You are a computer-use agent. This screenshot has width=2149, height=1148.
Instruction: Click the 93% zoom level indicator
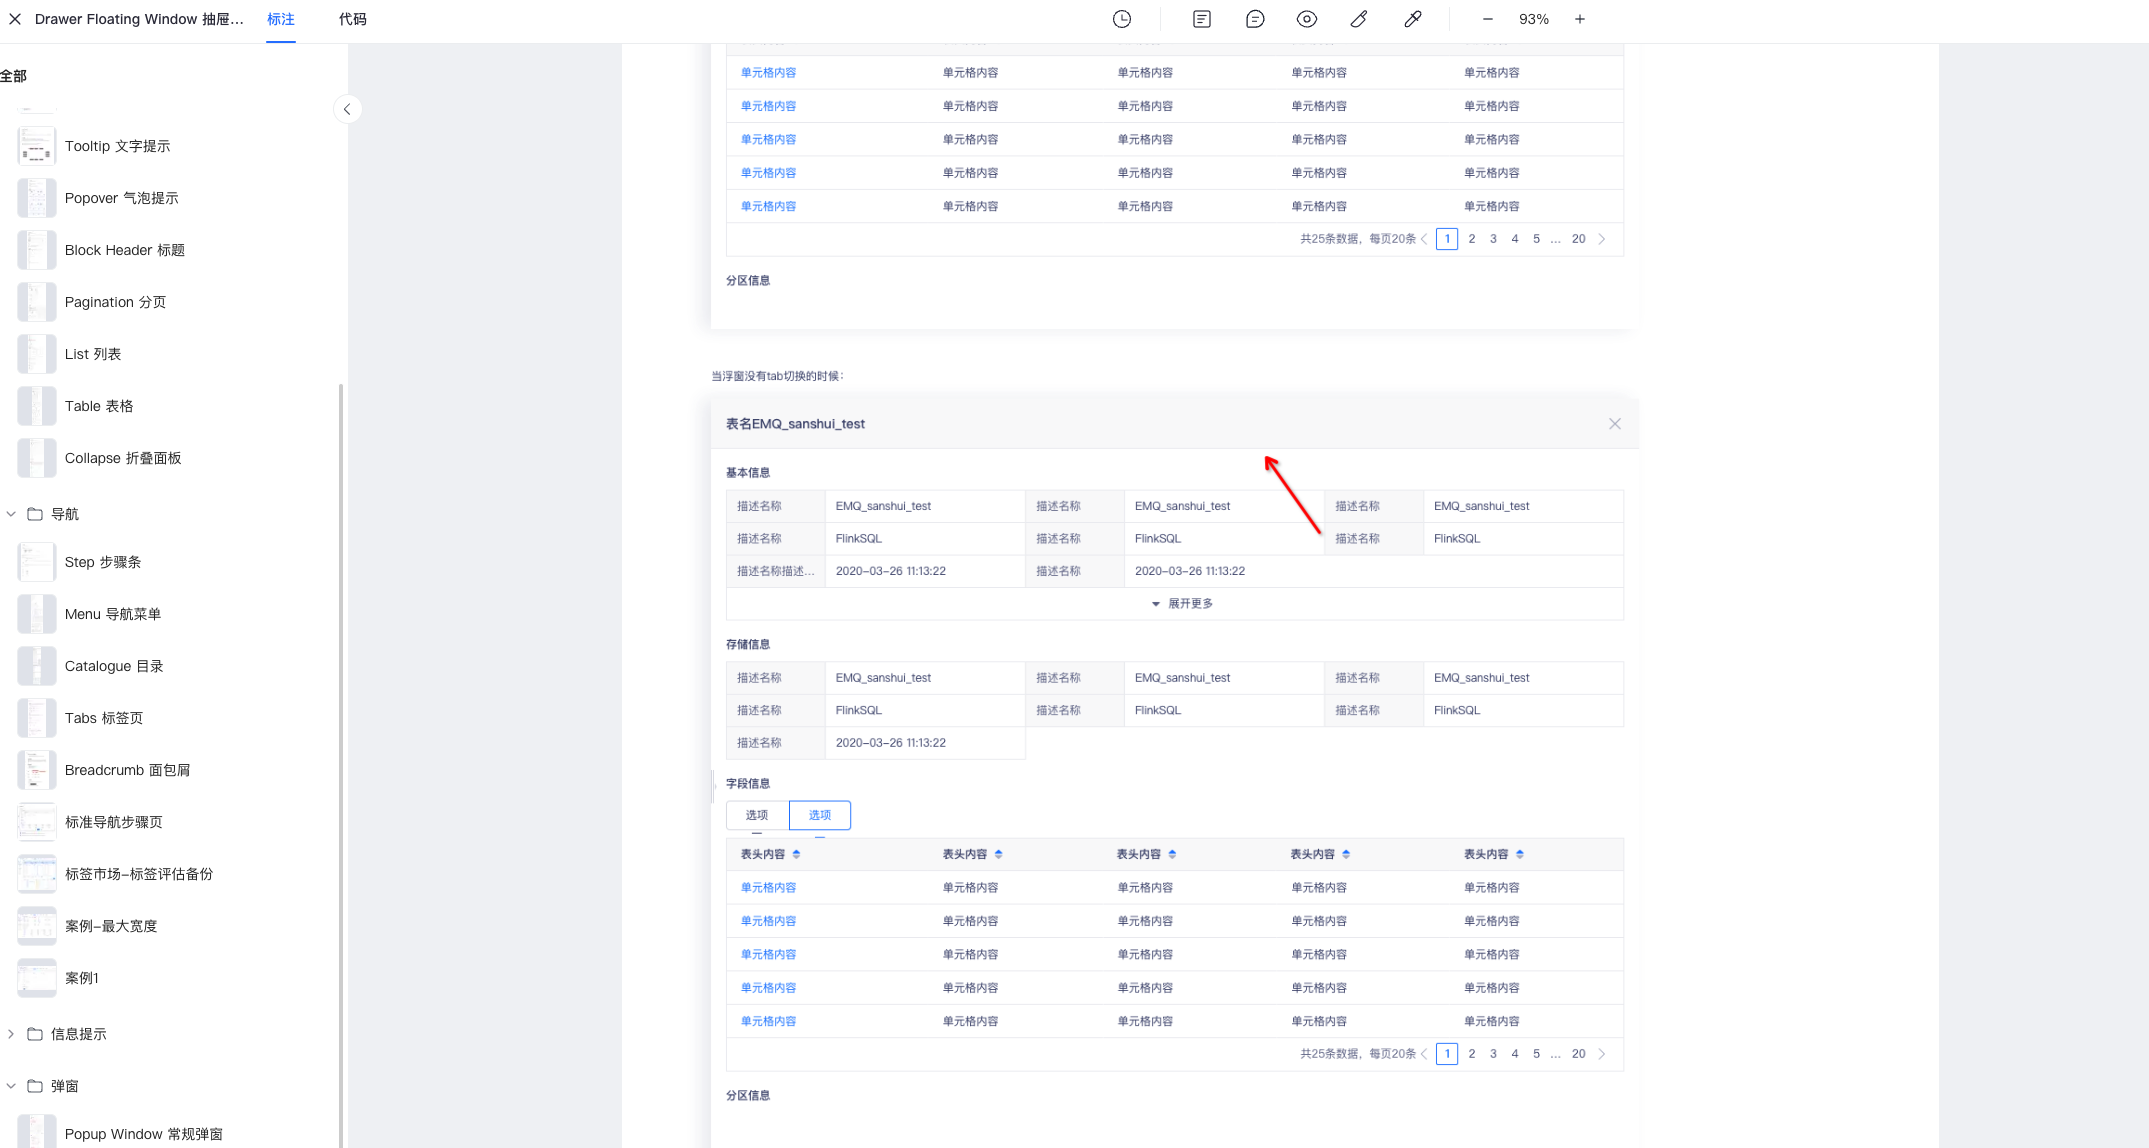(x=1533, y=19)
